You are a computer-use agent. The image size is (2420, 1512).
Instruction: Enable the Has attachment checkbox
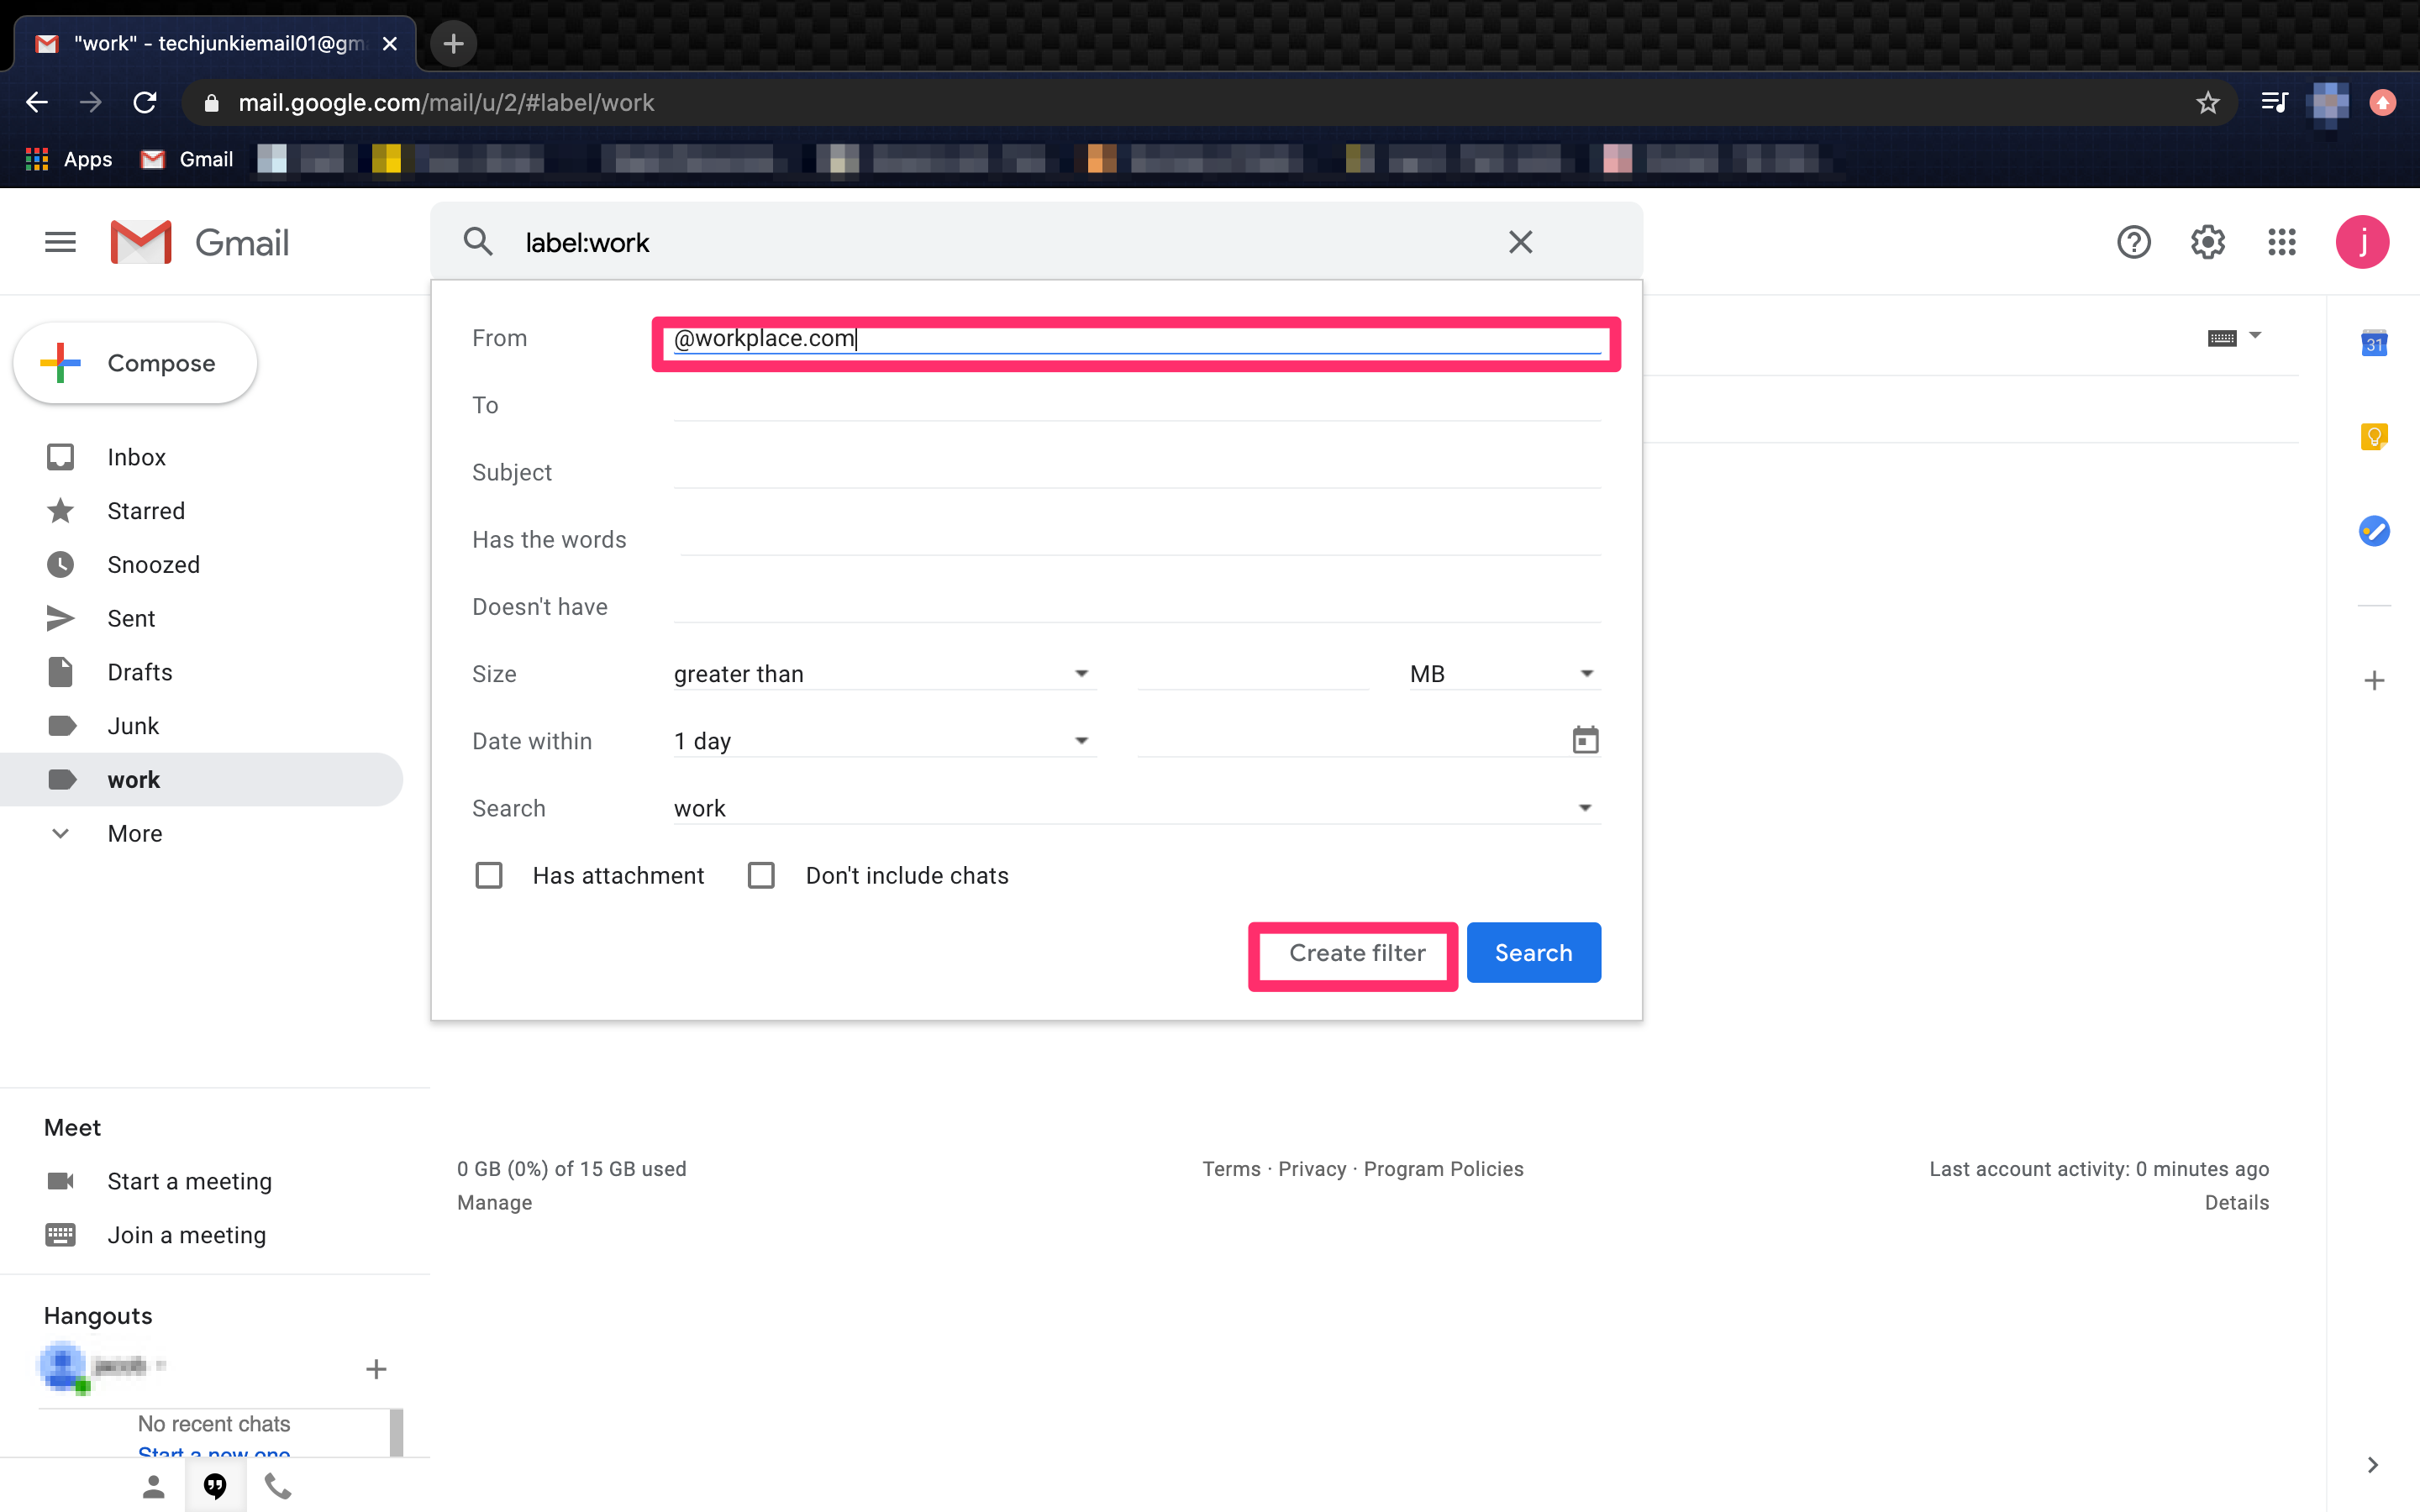(x=489, y=876)
